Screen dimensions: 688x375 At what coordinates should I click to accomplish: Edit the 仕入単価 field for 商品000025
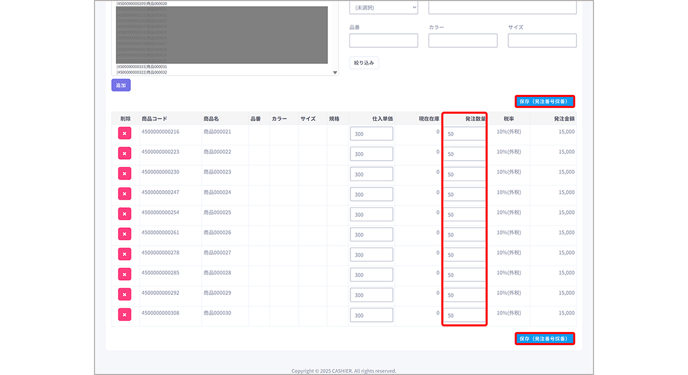click(x=371, y=214)
